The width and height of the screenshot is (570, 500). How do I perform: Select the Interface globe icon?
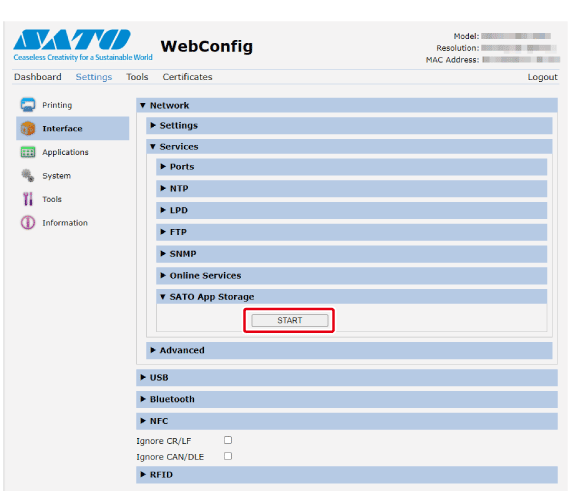click(28, 128)
